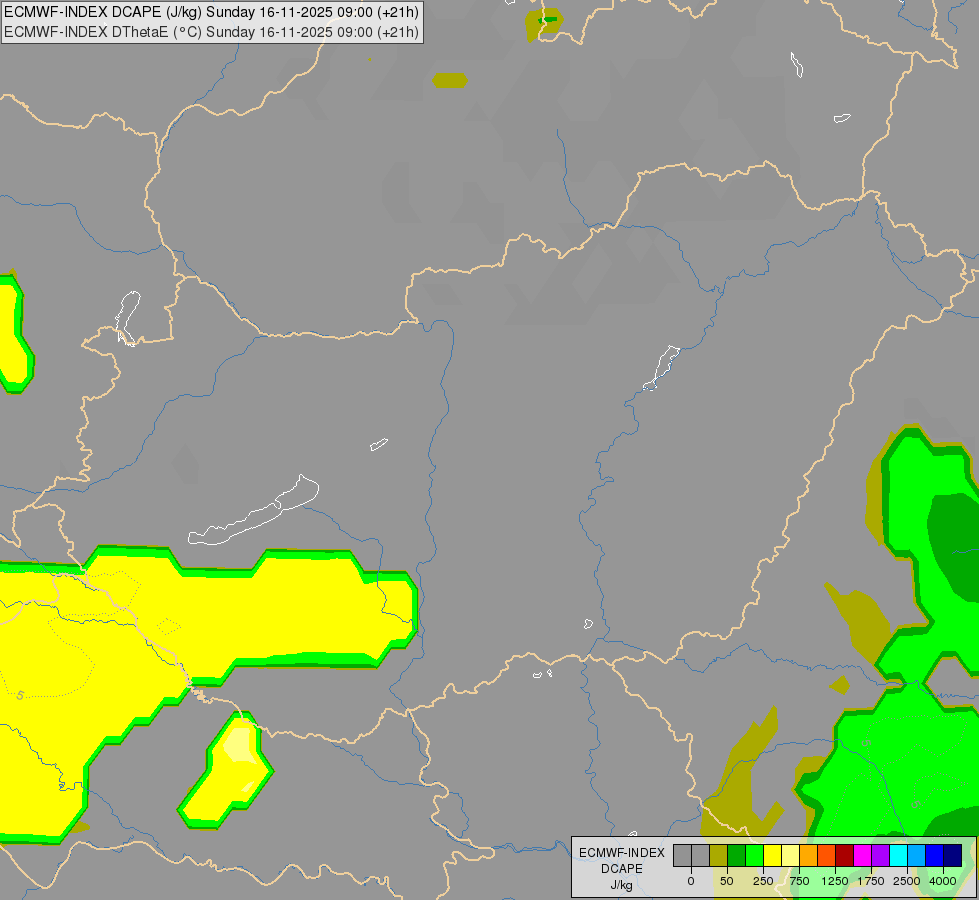Viewport: 979px width, 900px height.
Task: Select the pale yellow legend swatch
Action: click(x=790, y=855)
